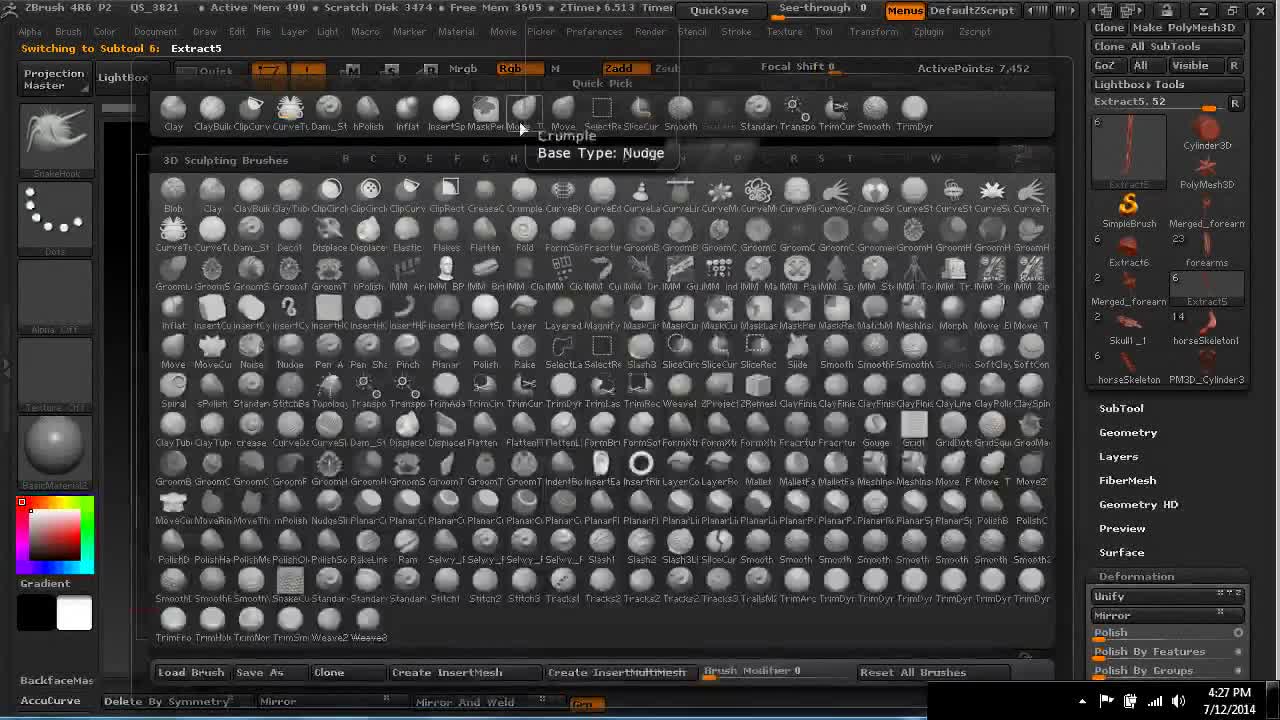
Task: Toggle the Menus button in the title bar
Action: (x=905, y=10)
